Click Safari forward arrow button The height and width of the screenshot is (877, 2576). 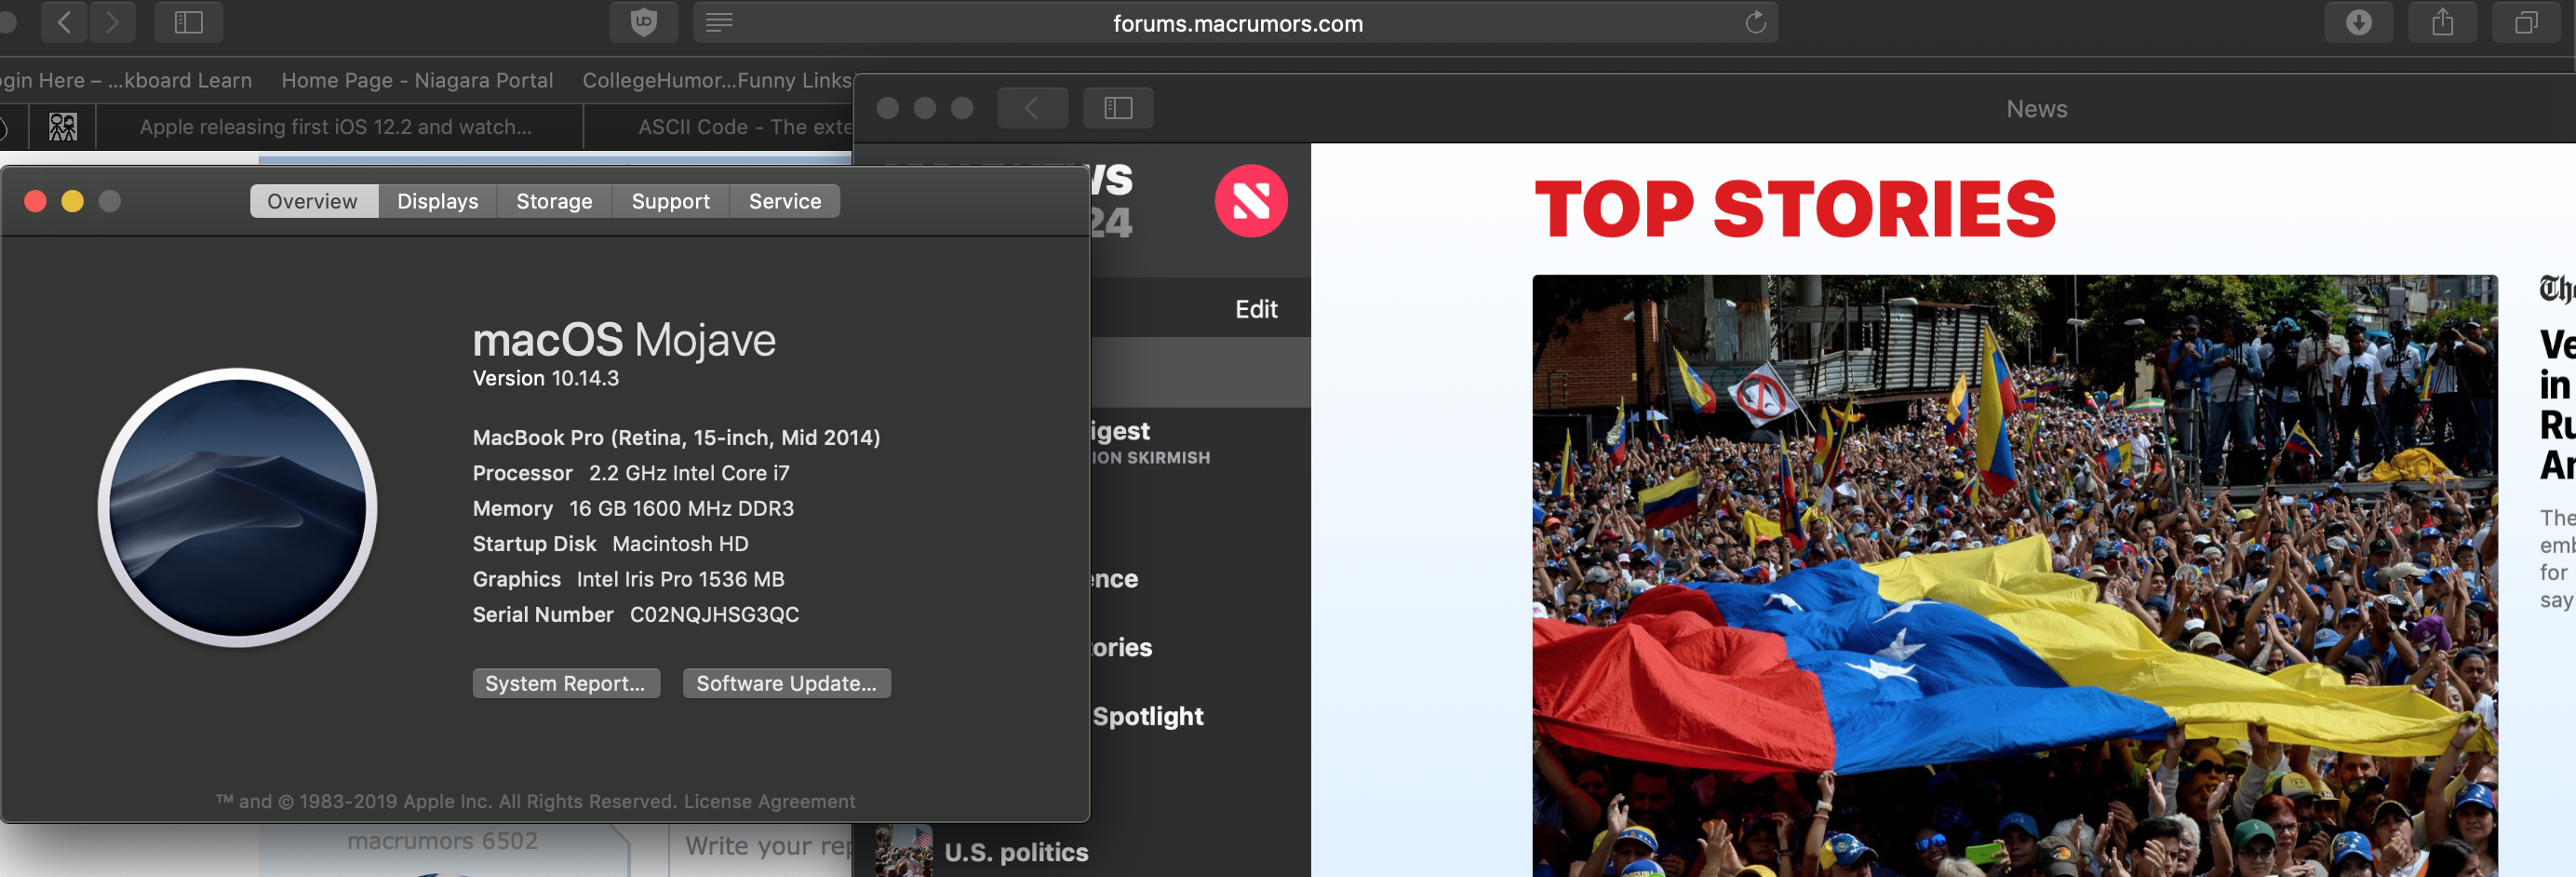click(x=112, y=22)
